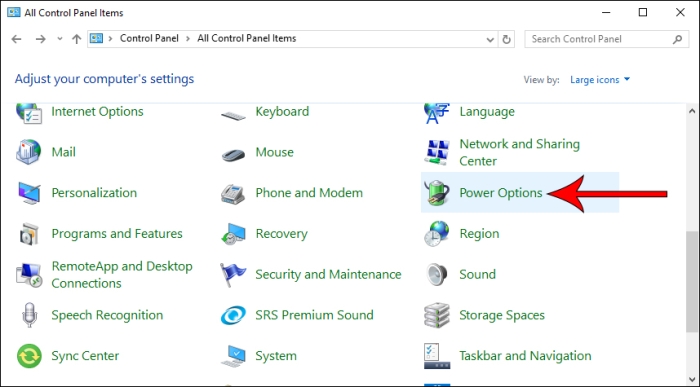Open the Phone and Modem icon
Image resolution: width=700 pixels, height=387 pixels.
(233, 194)
